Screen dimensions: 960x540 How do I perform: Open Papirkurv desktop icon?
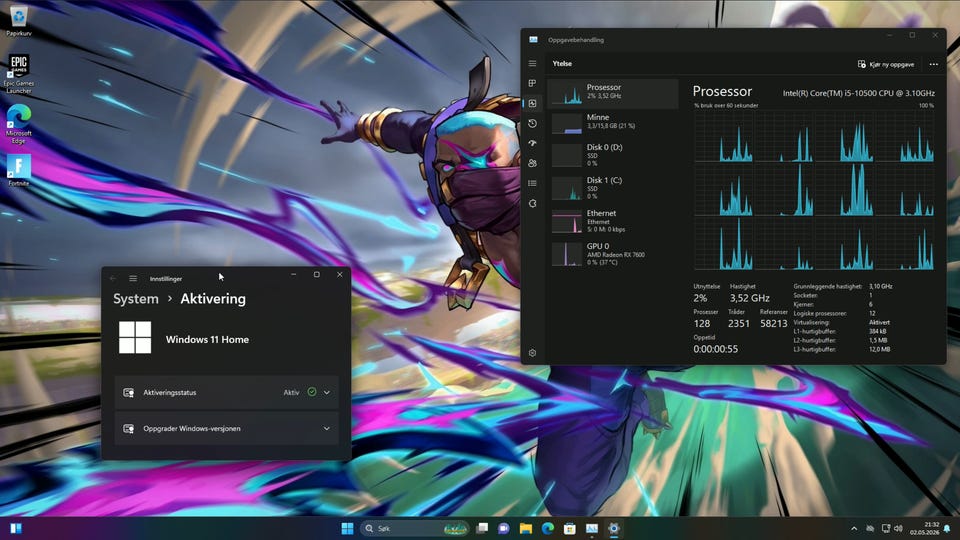click(19, 20)
